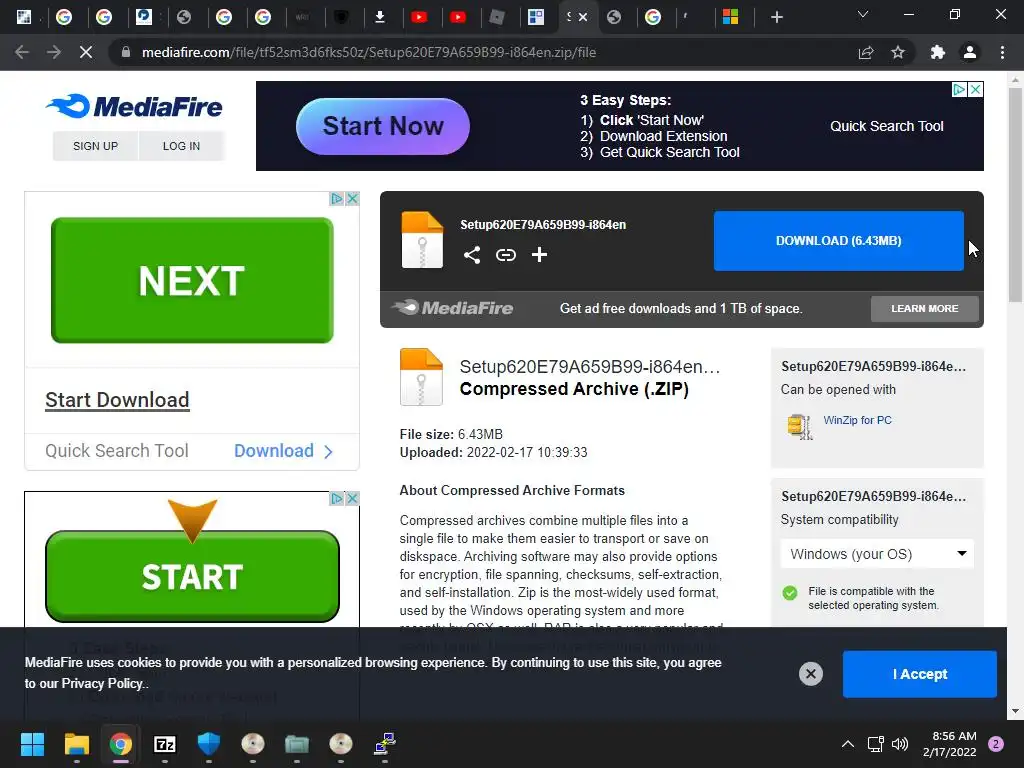
Task: Open Chrome three-dot menu
Action: (1002, 52)
